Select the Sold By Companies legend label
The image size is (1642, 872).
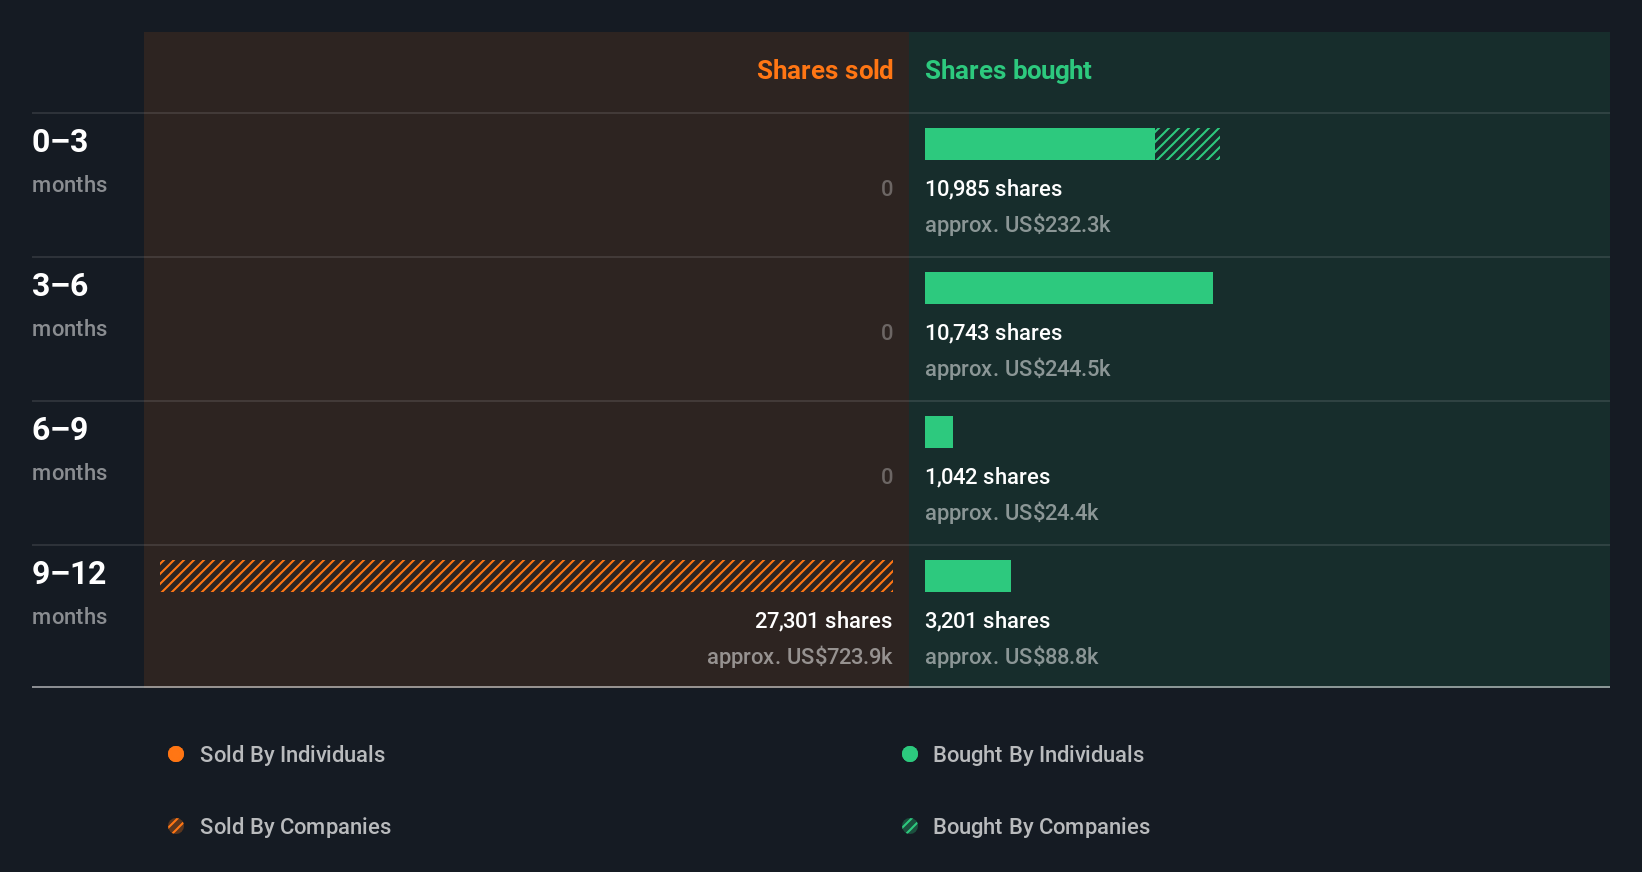click(x=295, y=826)
